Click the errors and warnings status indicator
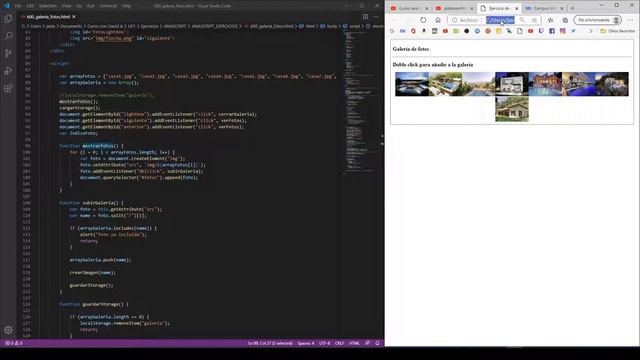Viewport: 640px width, 360px height. 14,343
